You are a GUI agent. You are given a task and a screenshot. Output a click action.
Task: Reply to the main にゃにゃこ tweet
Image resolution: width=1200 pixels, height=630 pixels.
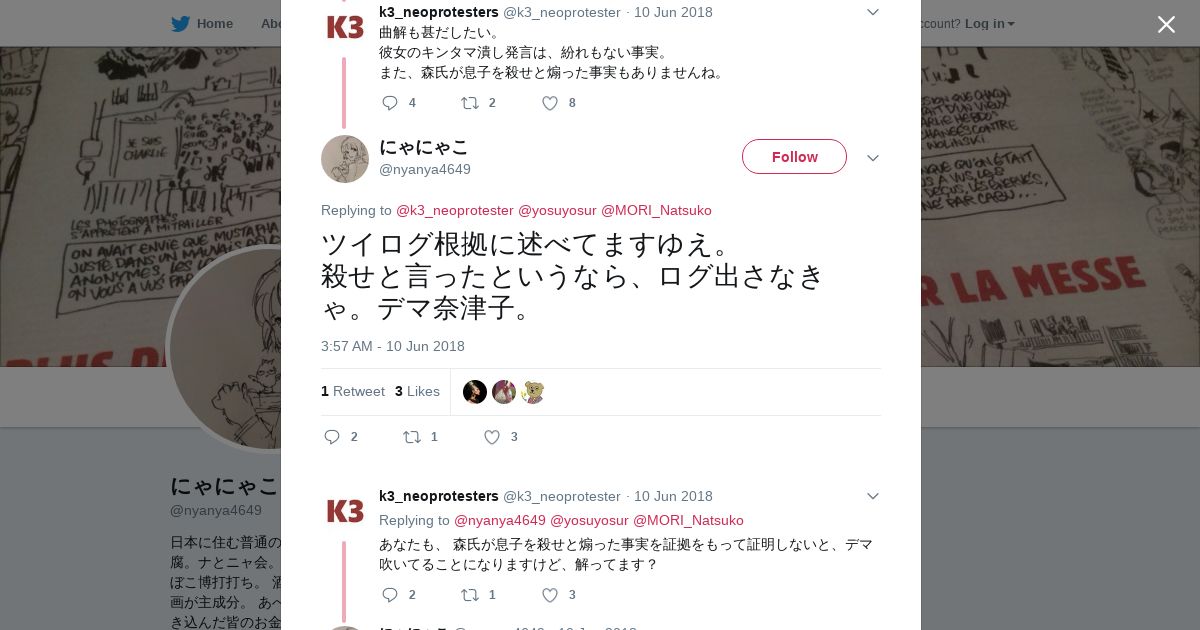pyautogui.click(x=333, y=437)
